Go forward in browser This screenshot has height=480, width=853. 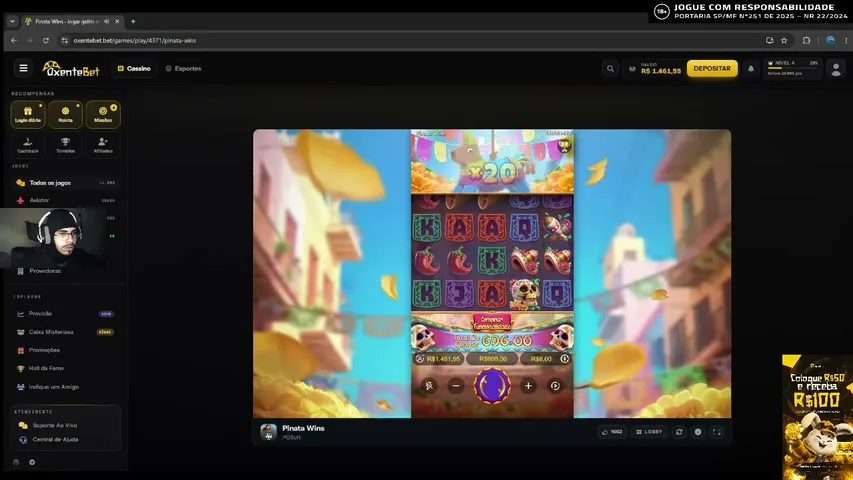(29, 40)
